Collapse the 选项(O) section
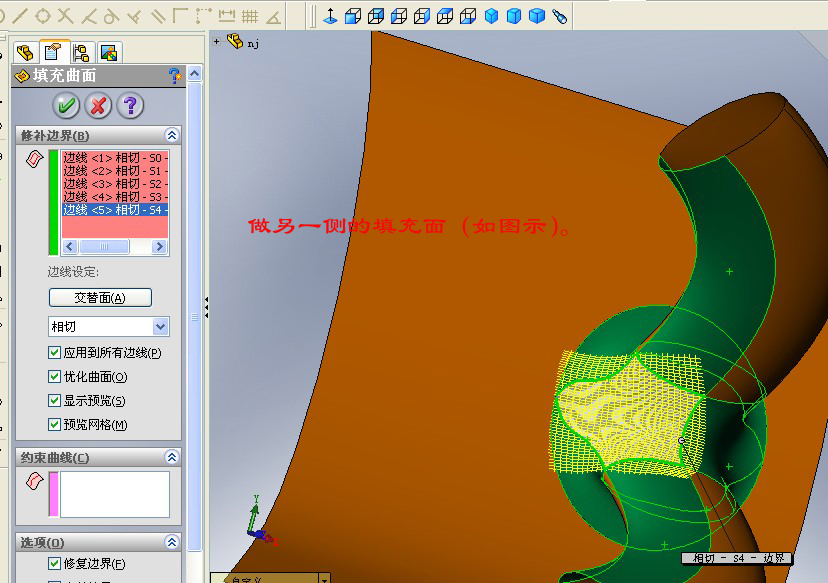Screen dimensions: 828x583 pos(172,542)
